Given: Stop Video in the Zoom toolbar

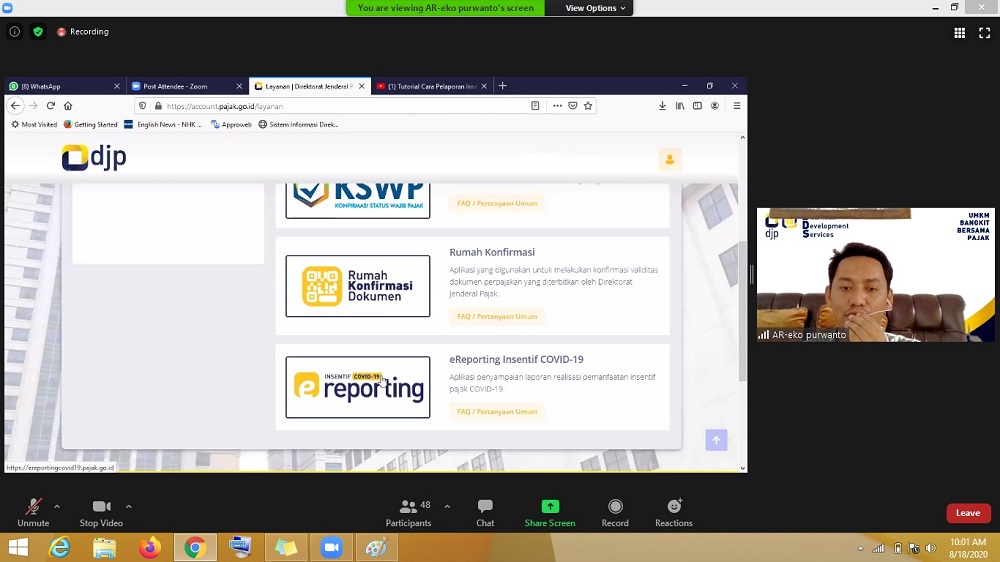Looking at the screenshot, I should pyautogui.click(x=101, y=513).
